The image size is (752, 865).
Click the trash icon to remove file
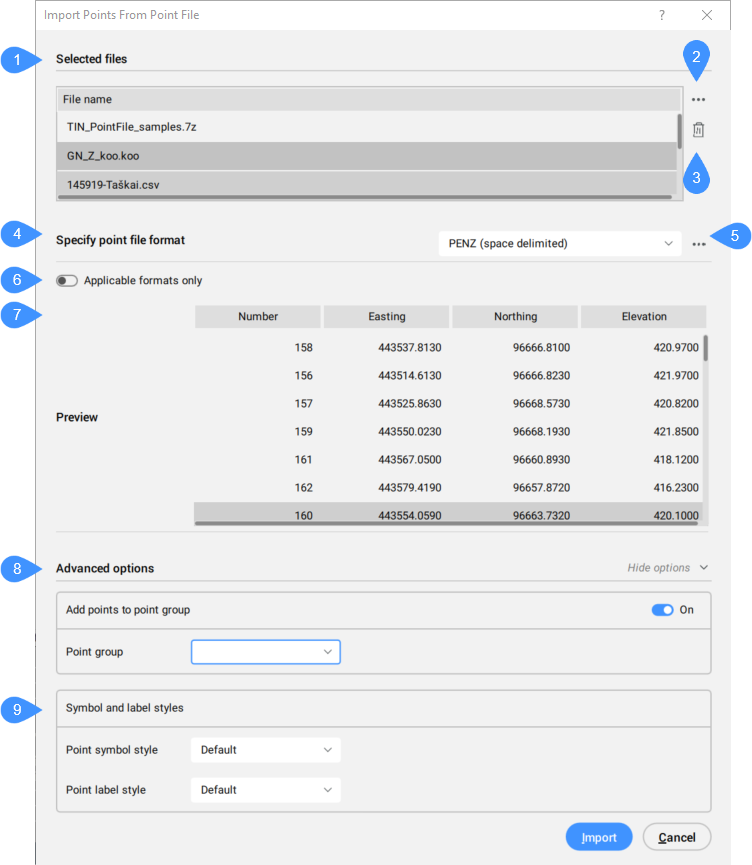pos(698,130)
